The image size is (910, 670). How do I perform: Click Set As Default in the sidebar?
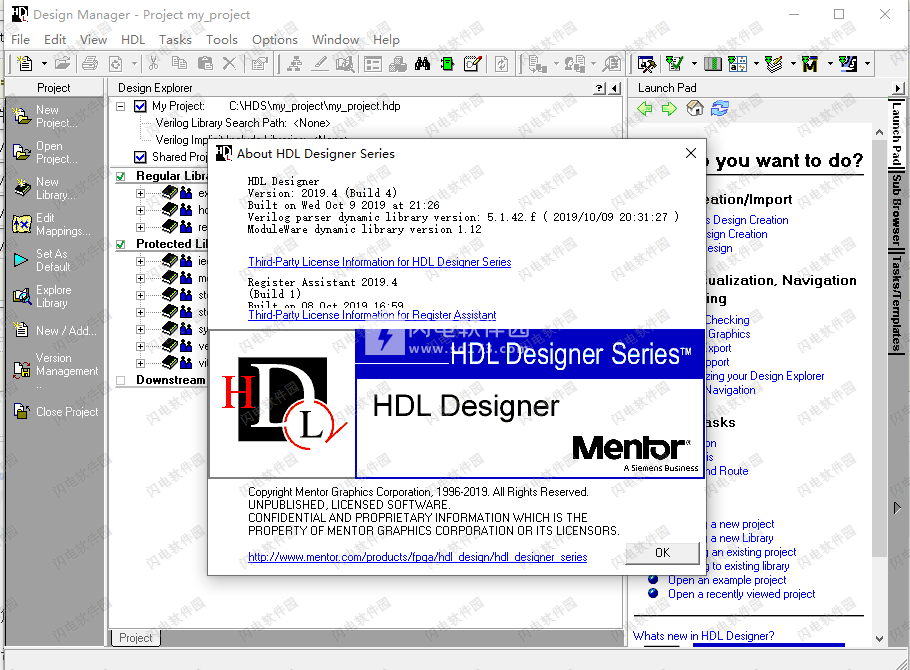point(42,260)
